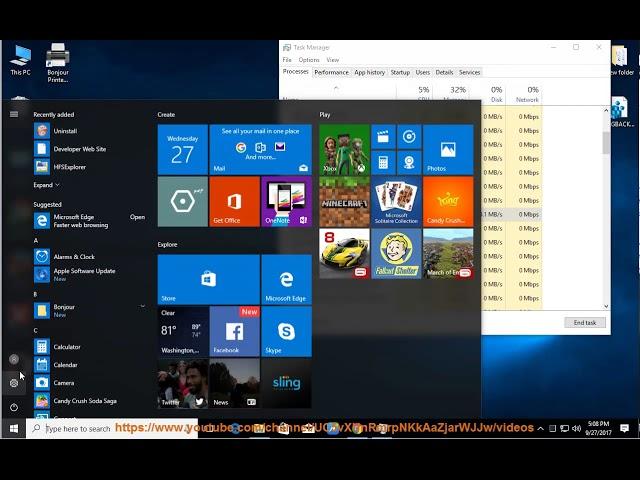Click the Settings gear in Start sidebar
Viewport: 640px width, 480px height.
[x=14, y=383]
